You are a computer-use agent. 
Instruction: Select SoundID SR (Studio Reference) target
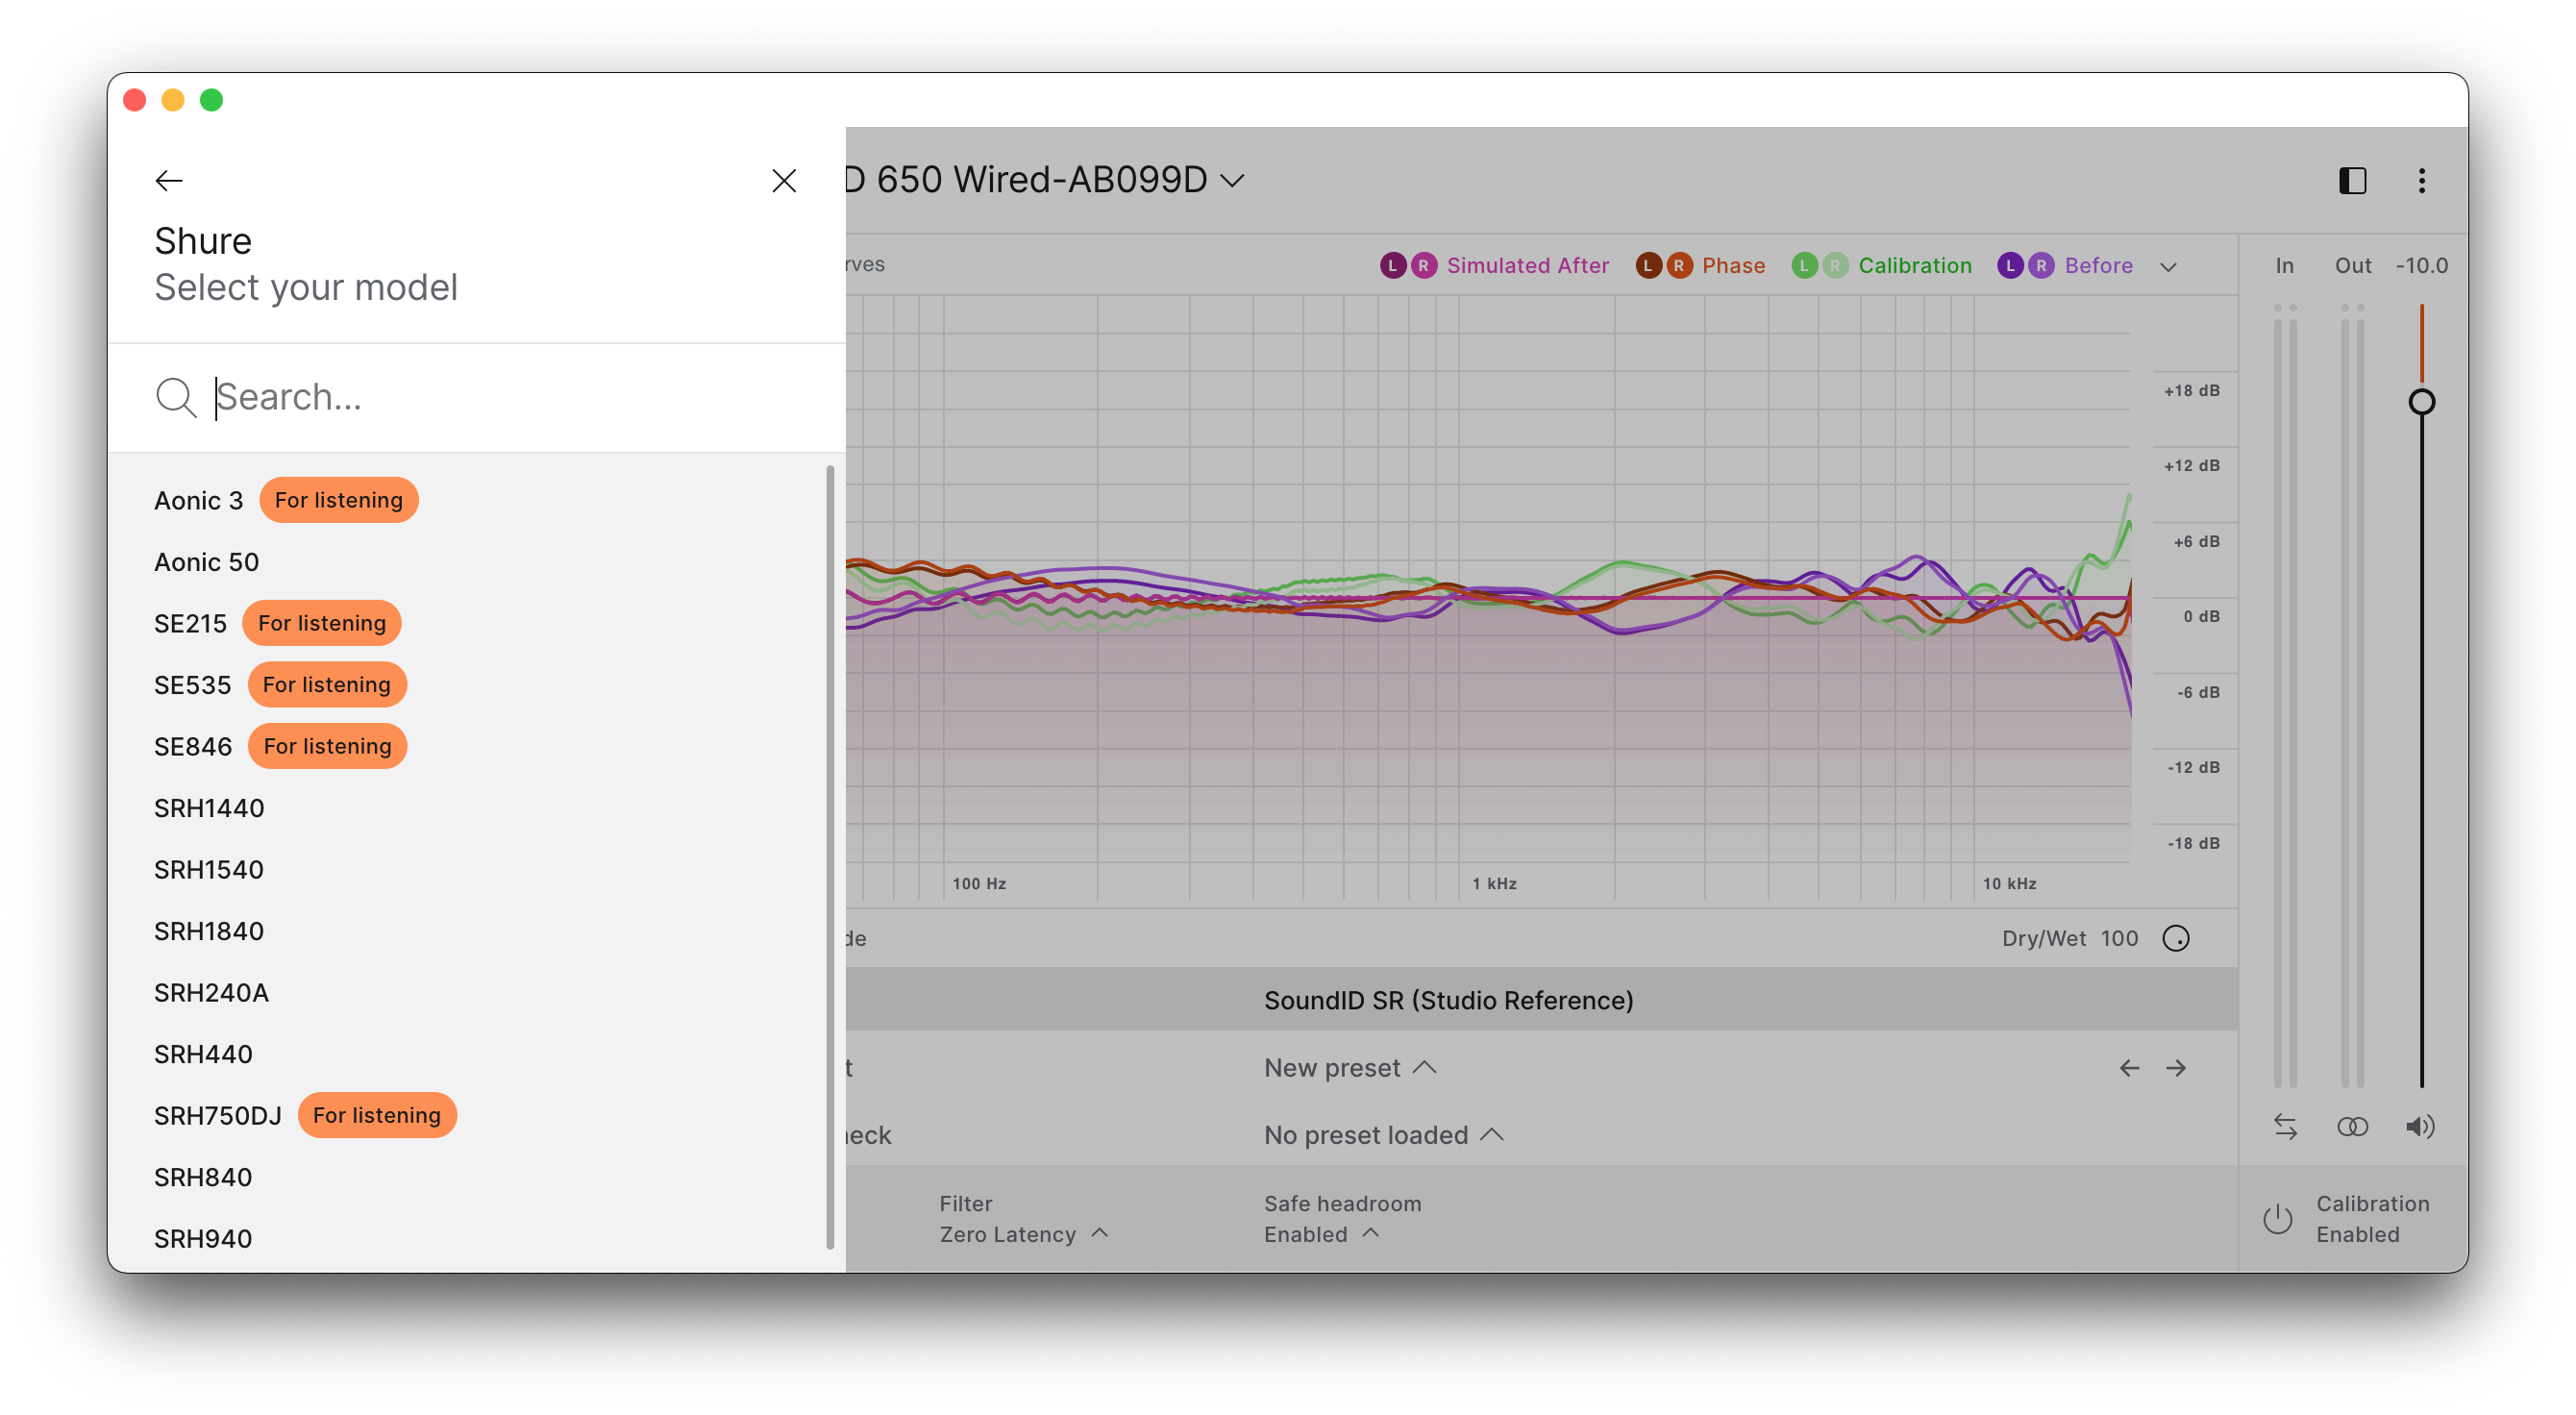(x=1448, y=1000)
